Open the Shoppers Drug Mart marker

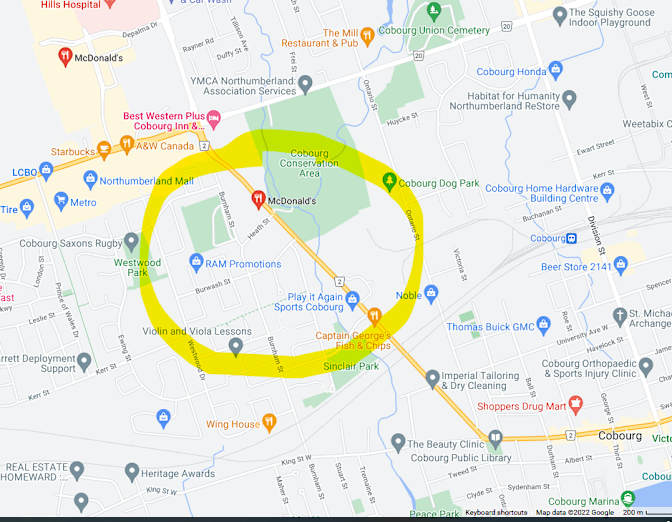pyautogui.click(x=576, y=405)
